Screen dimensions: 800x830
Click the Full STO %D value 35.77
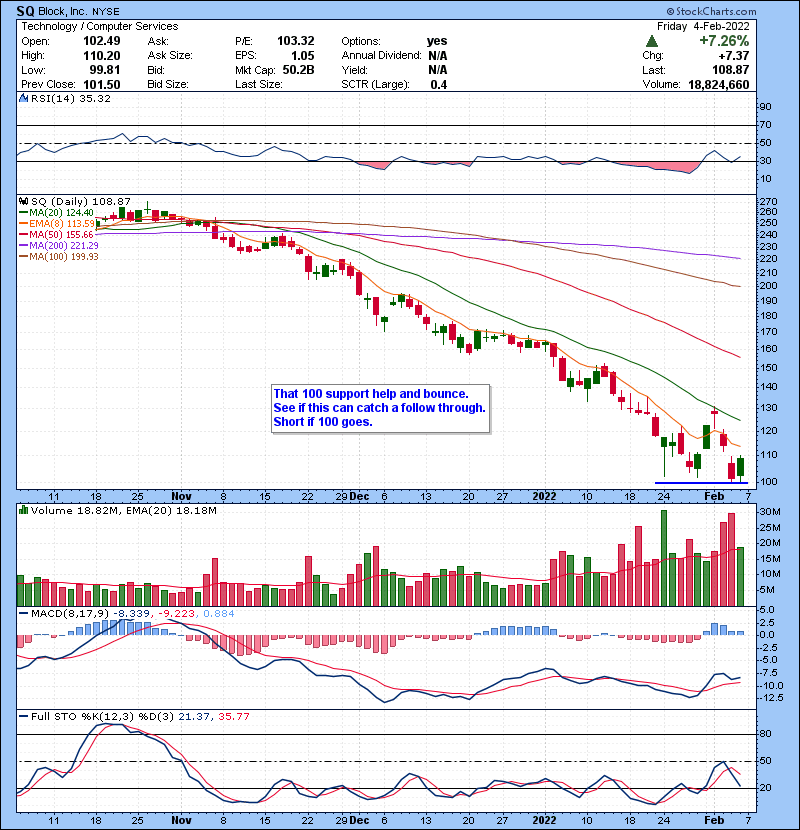tap(233, 717)
